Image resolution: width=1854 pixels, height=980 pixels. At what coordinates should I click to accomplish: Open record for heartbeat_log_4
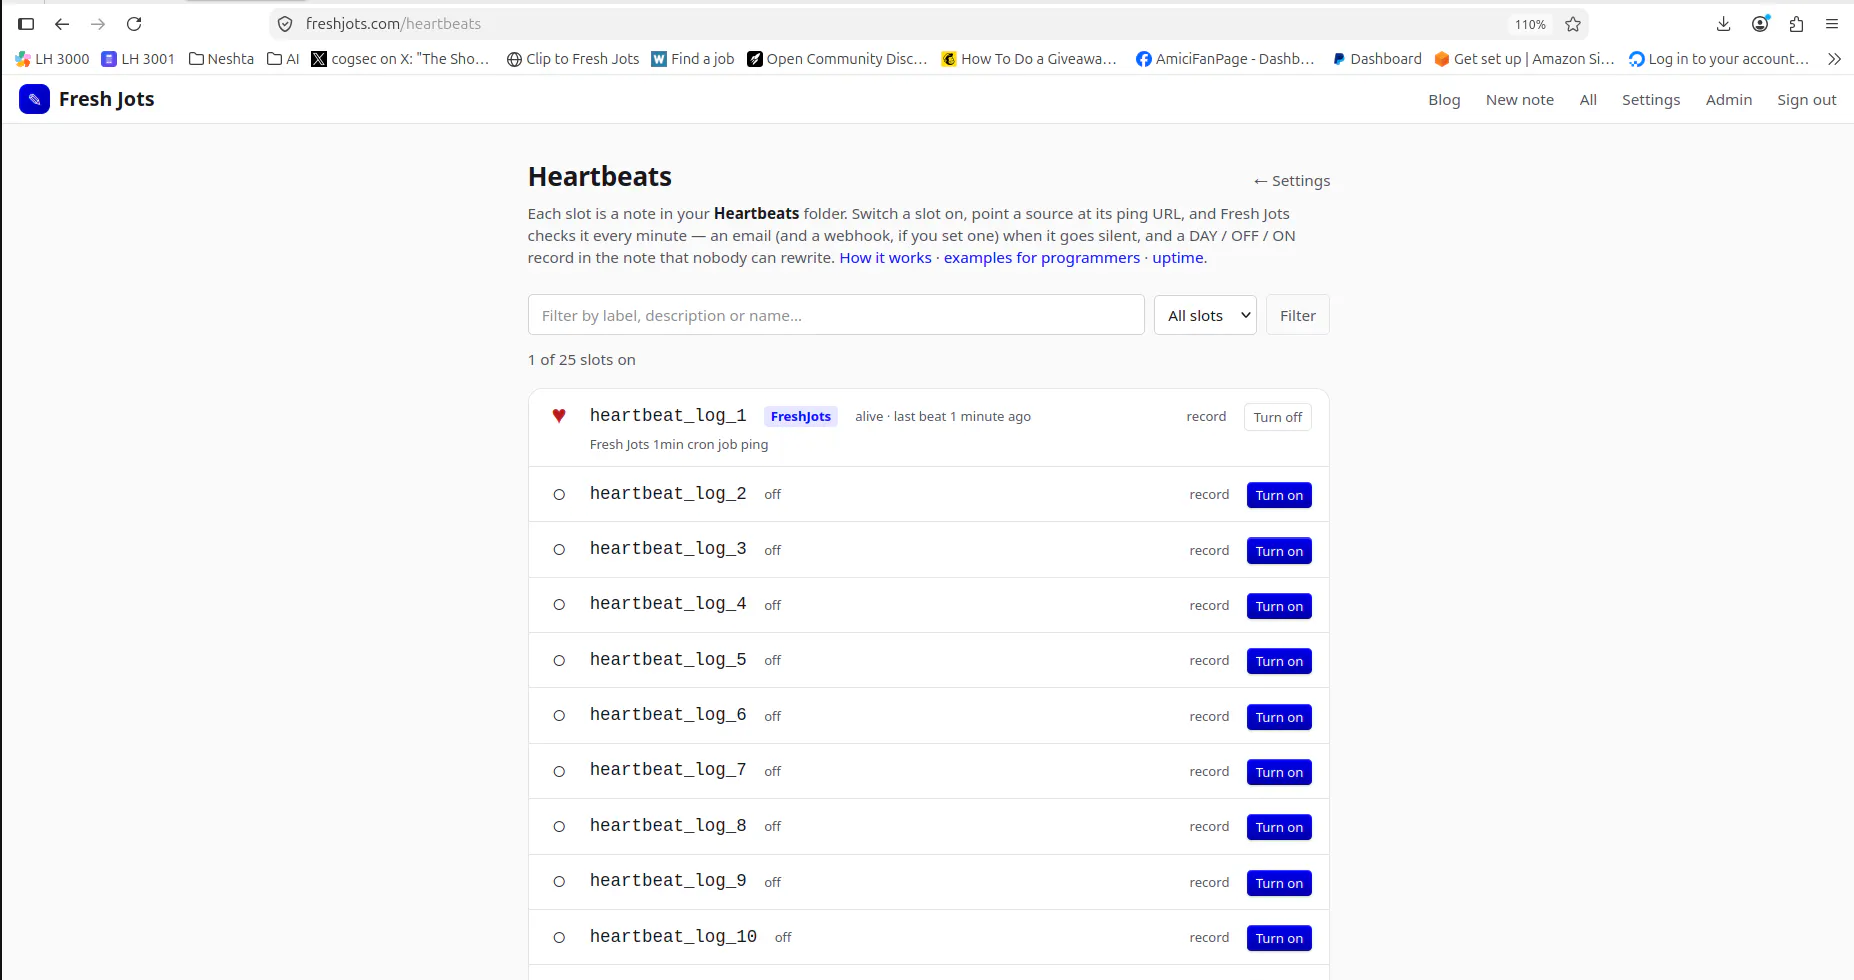1209,606
